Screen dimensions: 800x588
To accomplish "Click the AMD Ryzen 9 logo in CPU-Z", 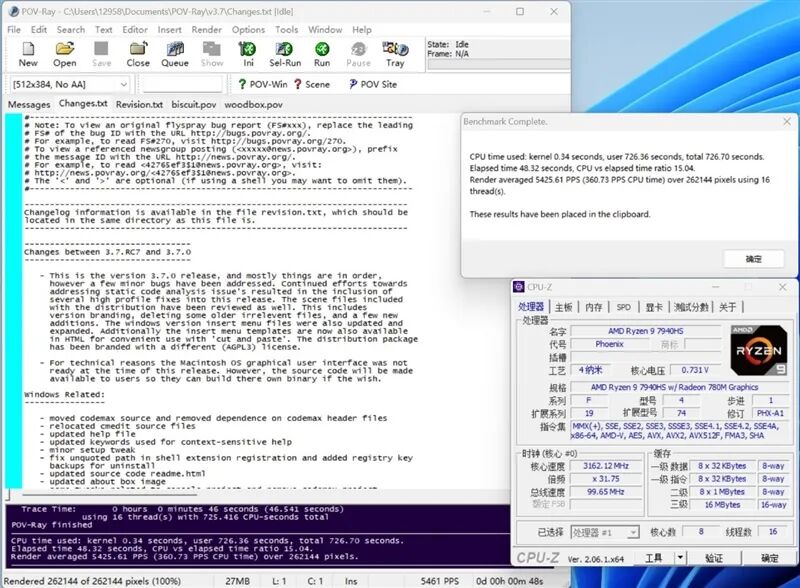I will pyautogui.click(x=758, y=350).
